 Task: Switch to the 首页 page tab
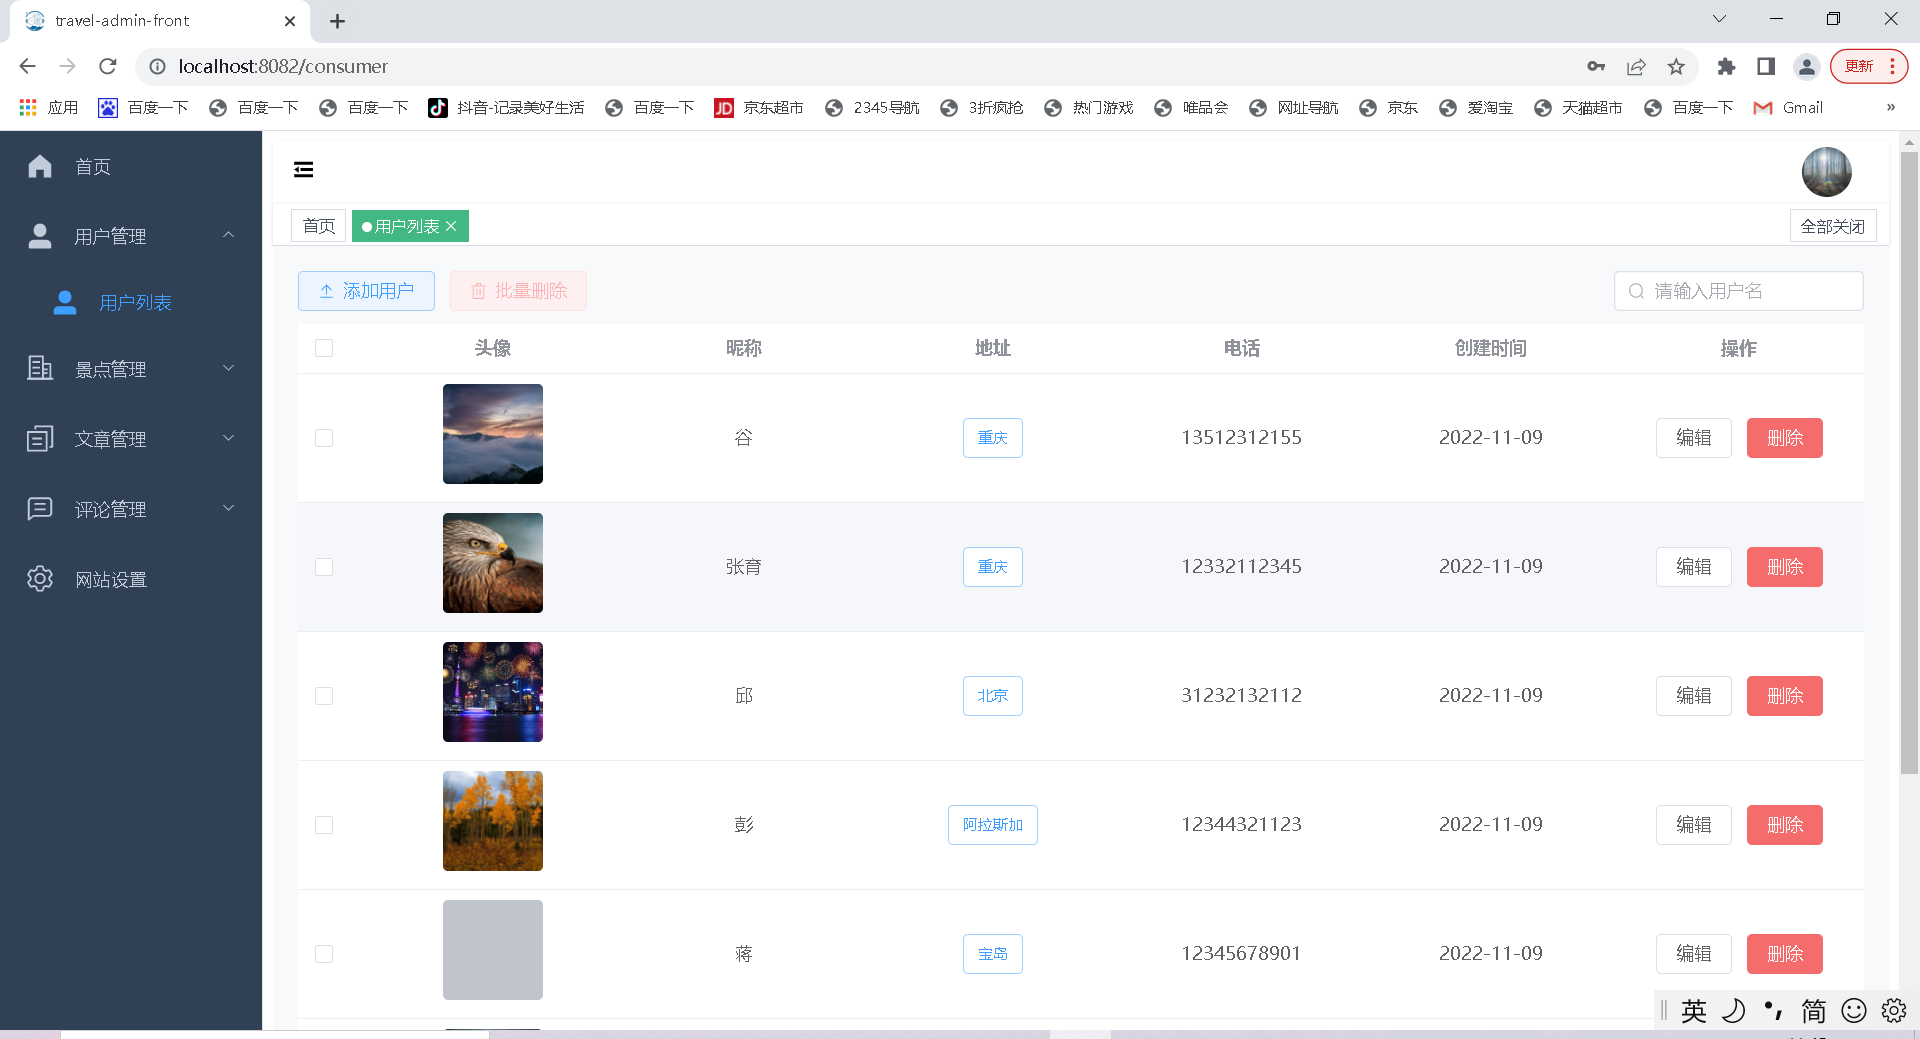tap(319, 226)
